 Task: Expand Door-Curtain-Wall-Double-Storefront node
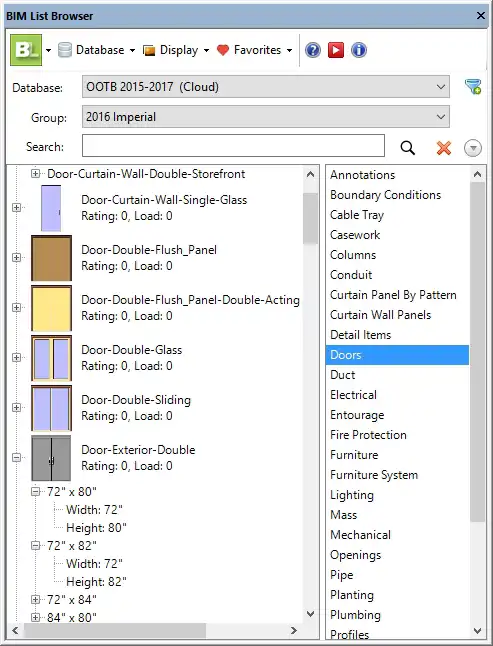click(x=35, y=173)
